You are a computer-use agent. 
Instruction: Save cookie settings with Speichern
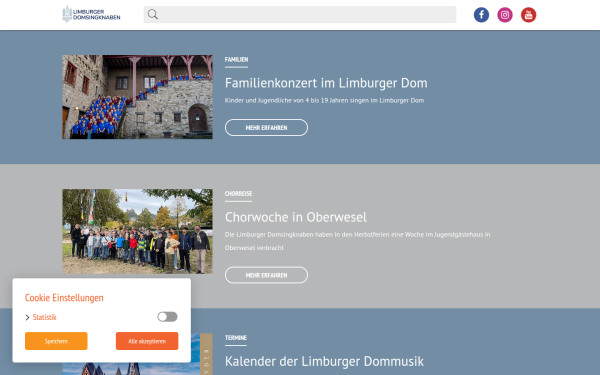(56, 341)
